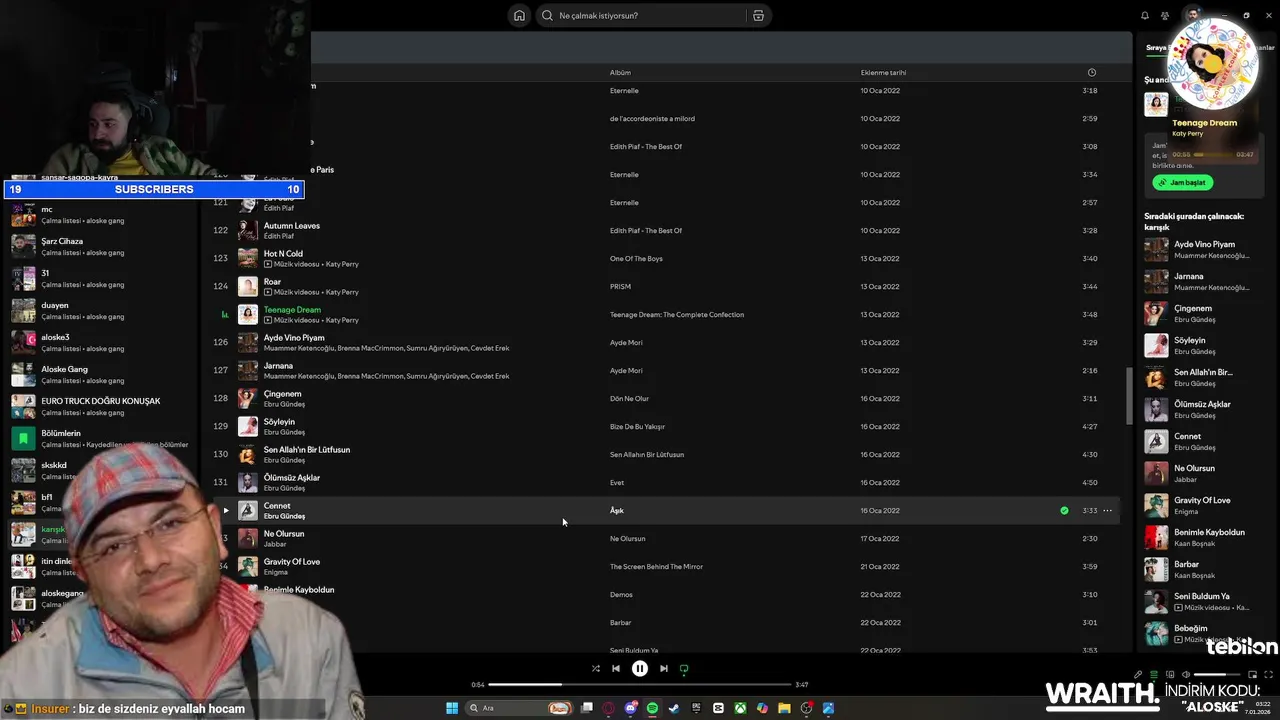Toggle repeat mode
Image resolution: width=1280 pixels, height=720 pixels.
(x=684, y=669)
